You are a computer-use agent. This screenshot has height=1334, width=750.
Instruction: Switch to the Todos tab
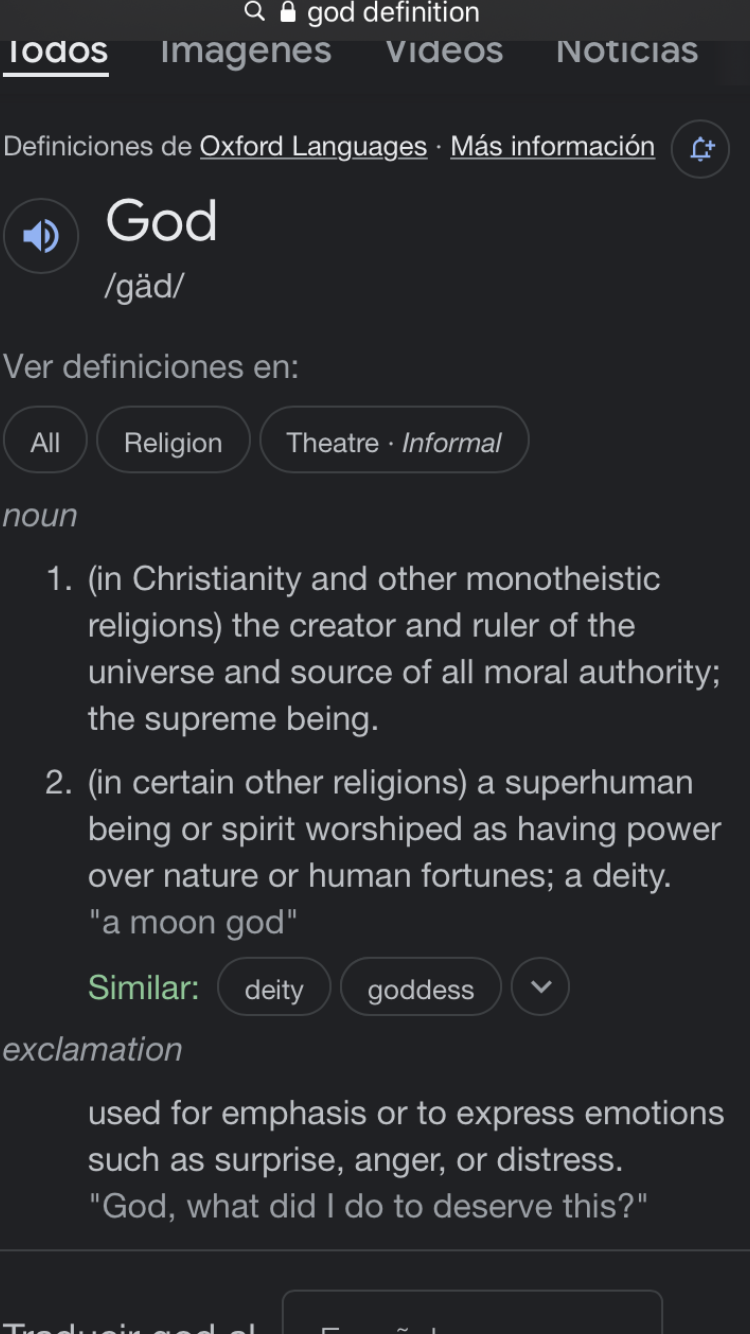pos(57,52)
